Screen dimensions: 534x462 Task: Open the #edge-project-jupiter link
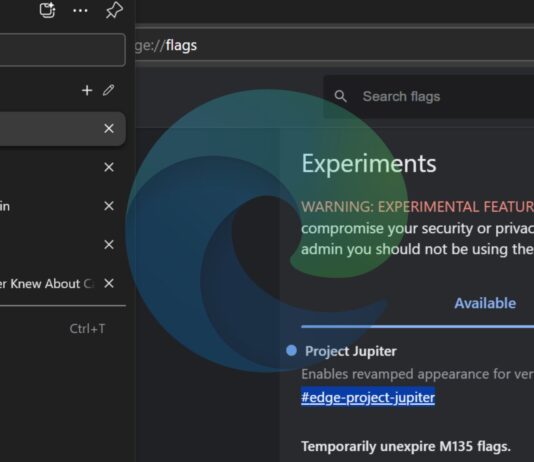368,397
